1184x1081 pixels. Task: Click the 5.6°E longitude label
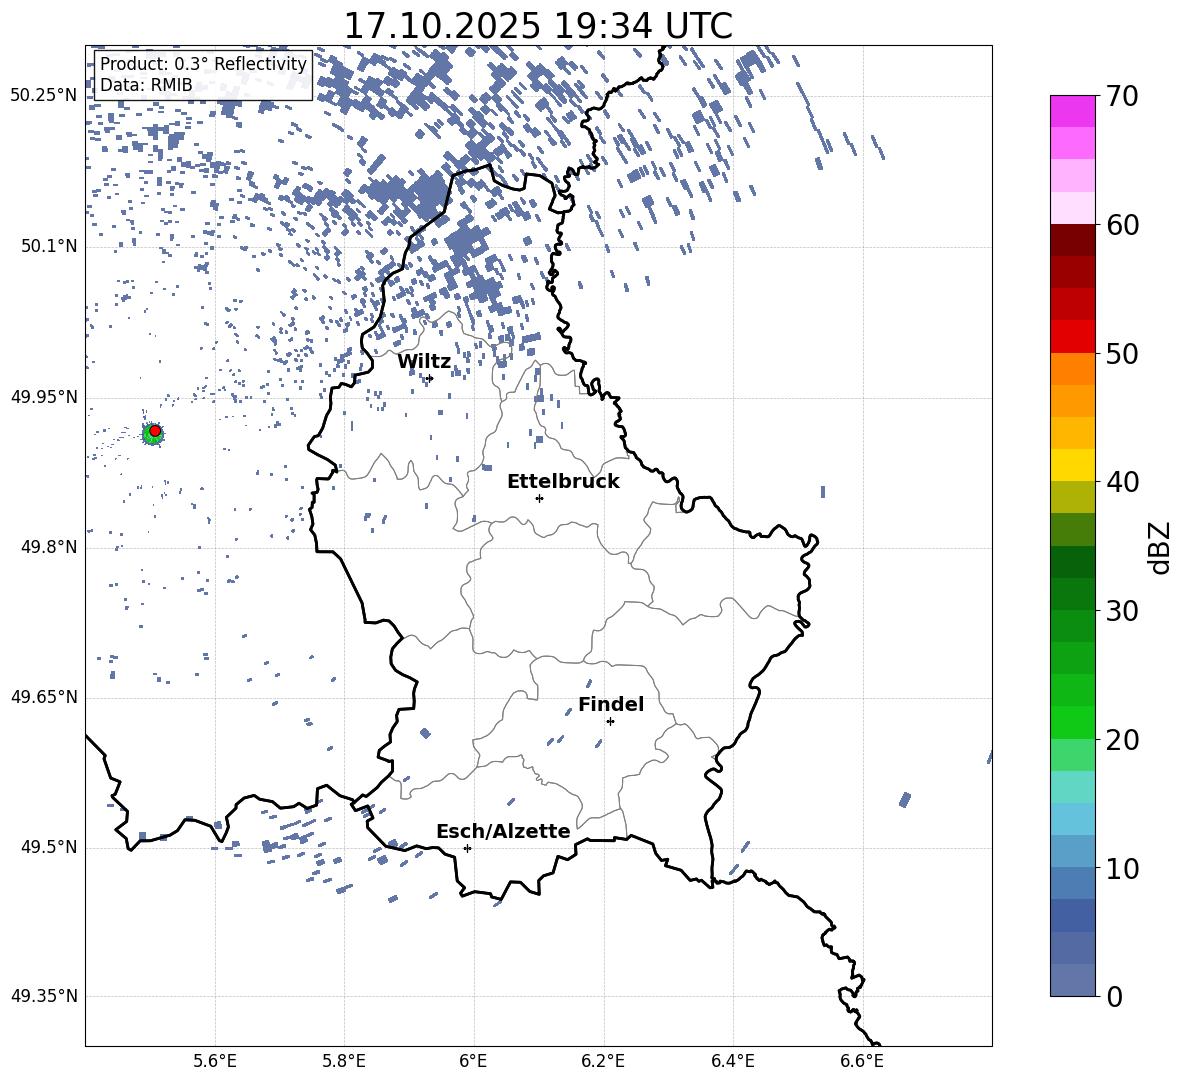[215, 1061]
